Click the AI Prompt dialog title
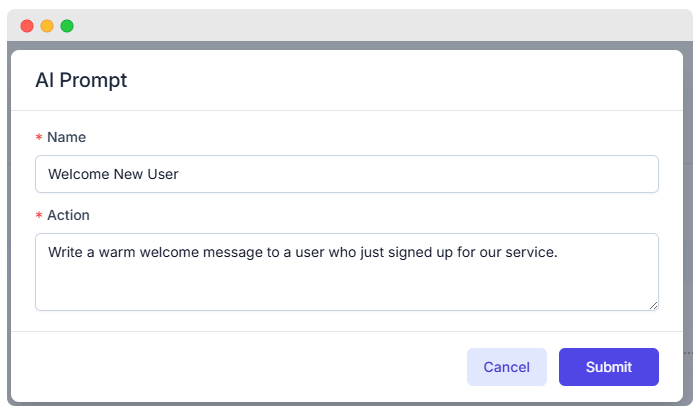 coord(81,80)
